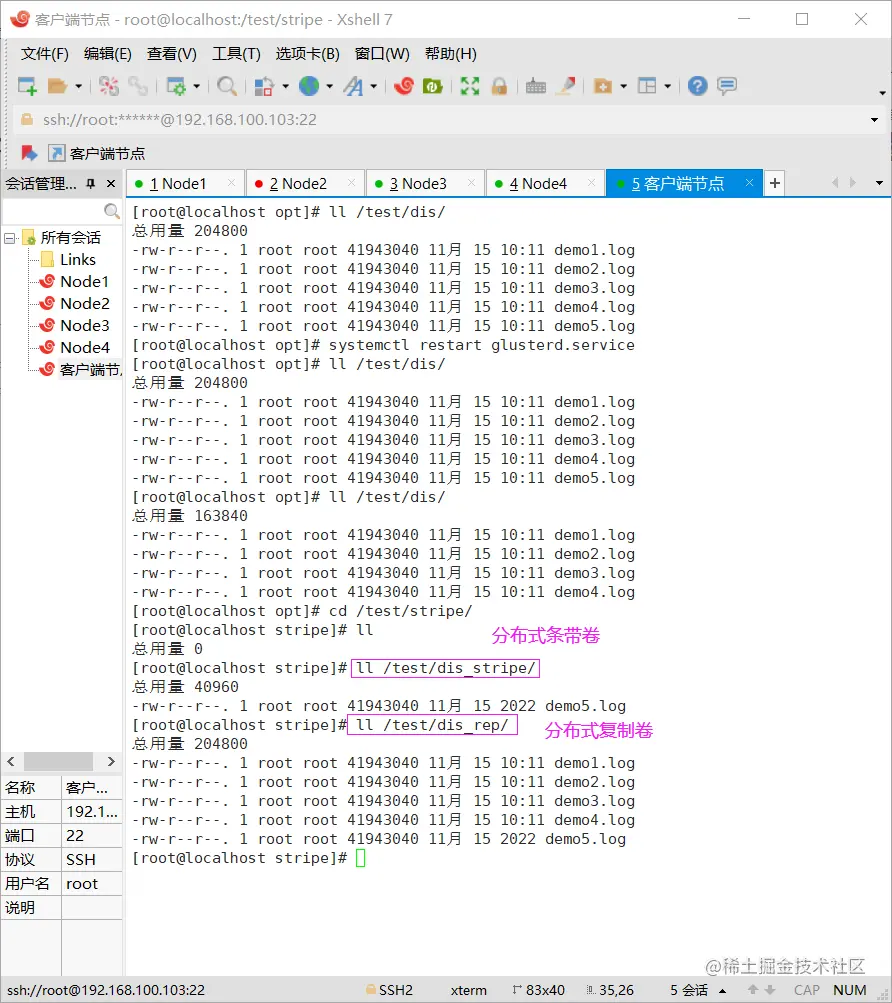
Task: Open the 帮助(H) menu
Action: 450,54
